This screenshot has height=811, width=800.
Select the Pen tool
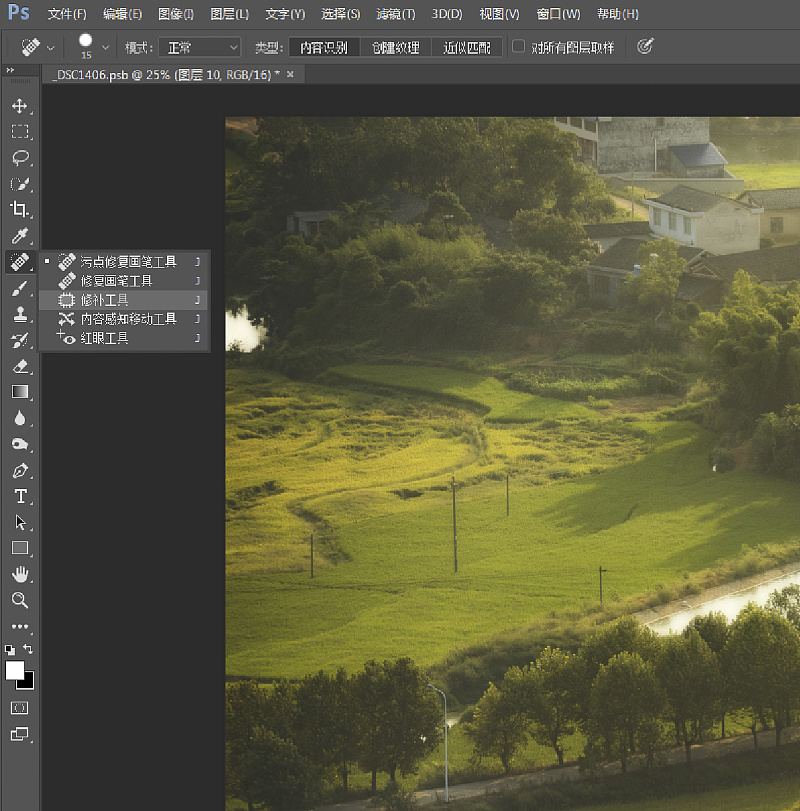tap(20, 471)
